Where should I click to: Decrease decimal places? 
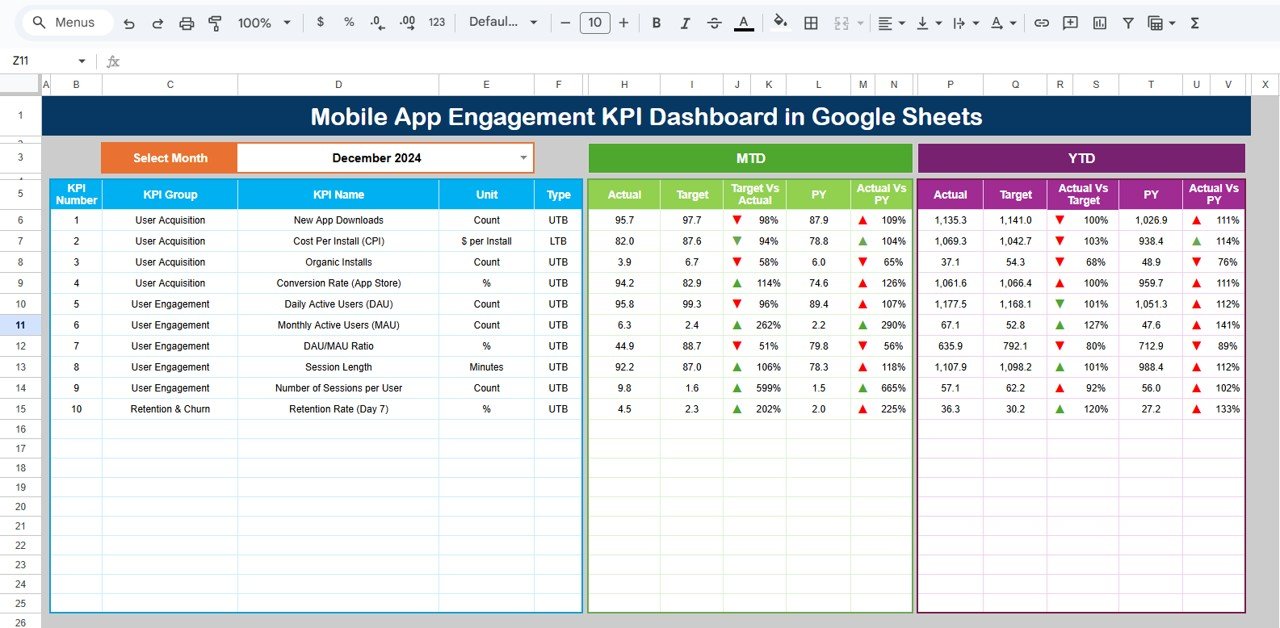(x=376, y=22)
